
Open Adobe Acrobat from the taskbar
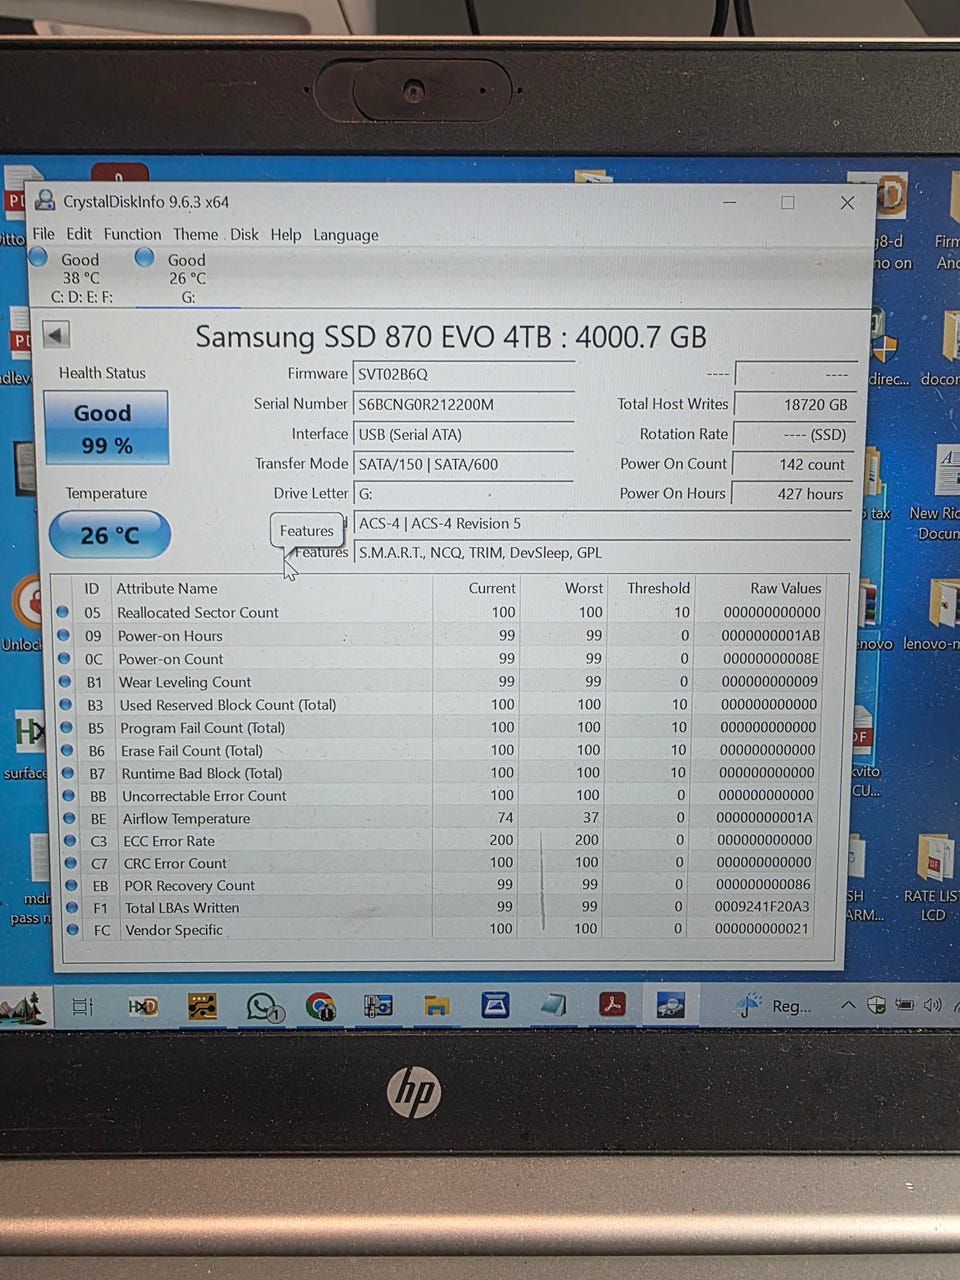612,1004
